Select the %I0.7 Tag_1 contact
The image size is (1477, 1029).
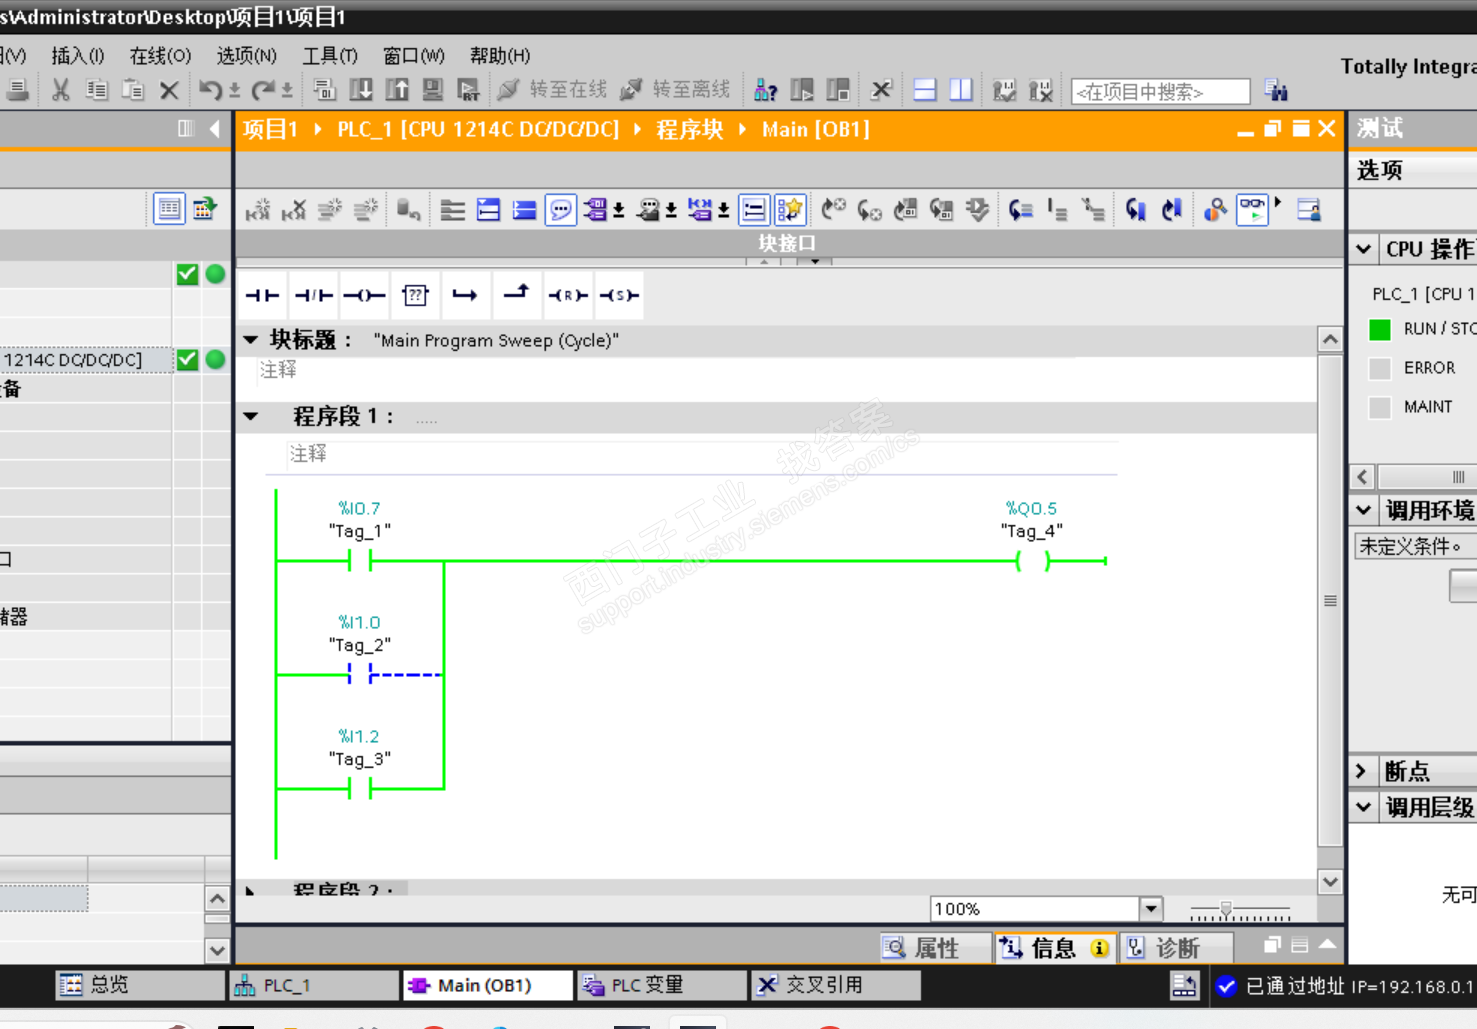point(360,561)
